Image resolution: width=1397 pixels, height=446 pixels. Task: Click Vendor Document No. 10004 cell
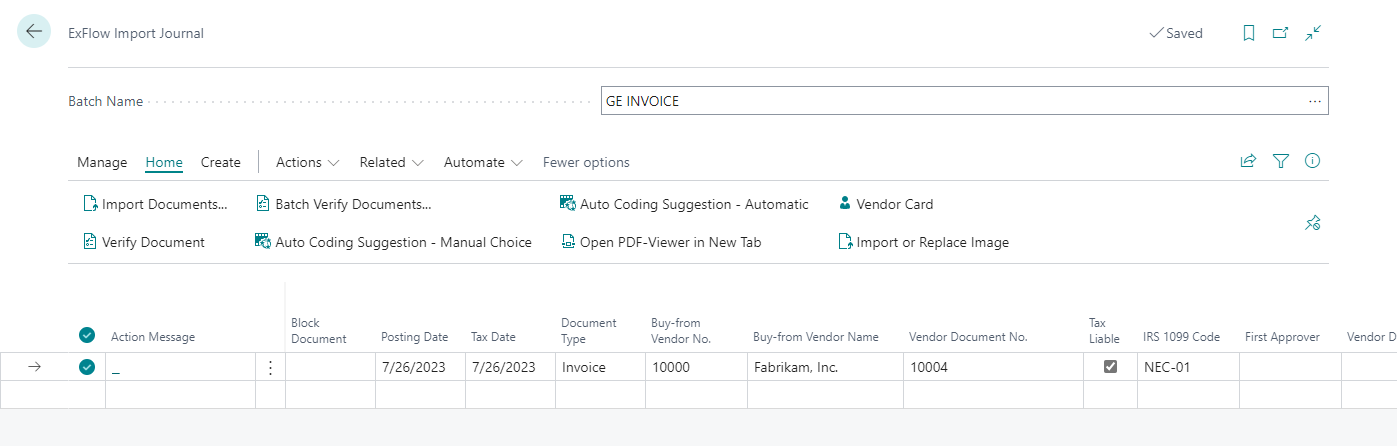(993, 367)
